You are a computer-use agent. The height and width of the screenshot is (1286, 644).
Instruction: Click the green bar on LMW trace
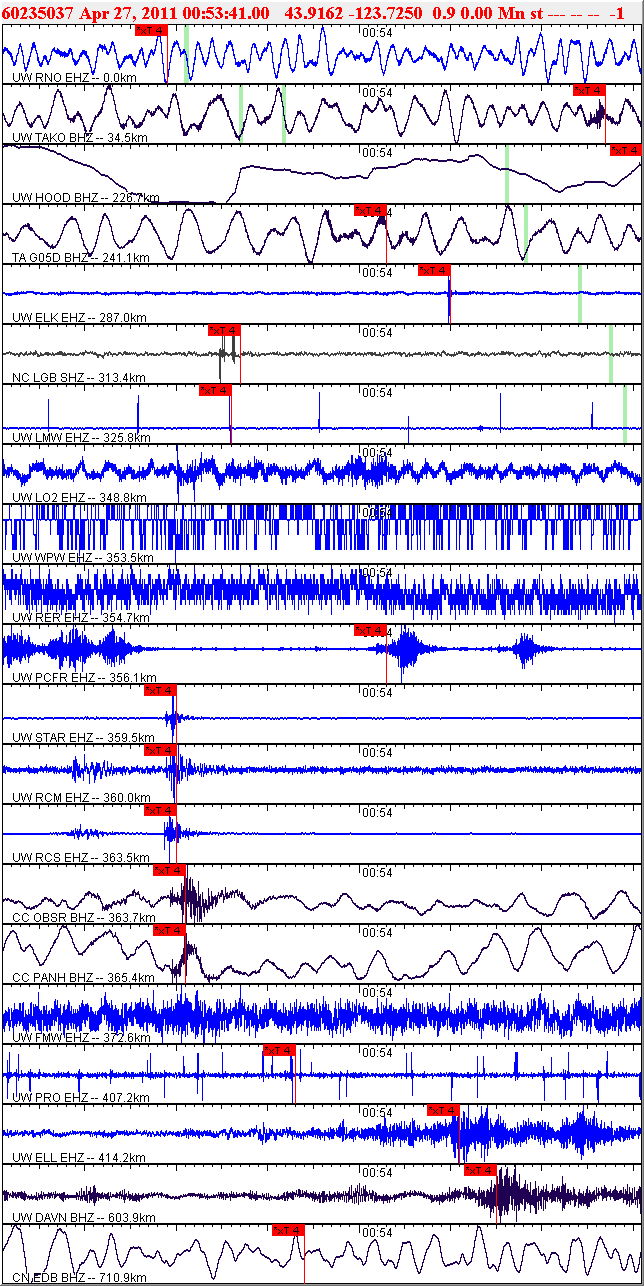point(625,414)
